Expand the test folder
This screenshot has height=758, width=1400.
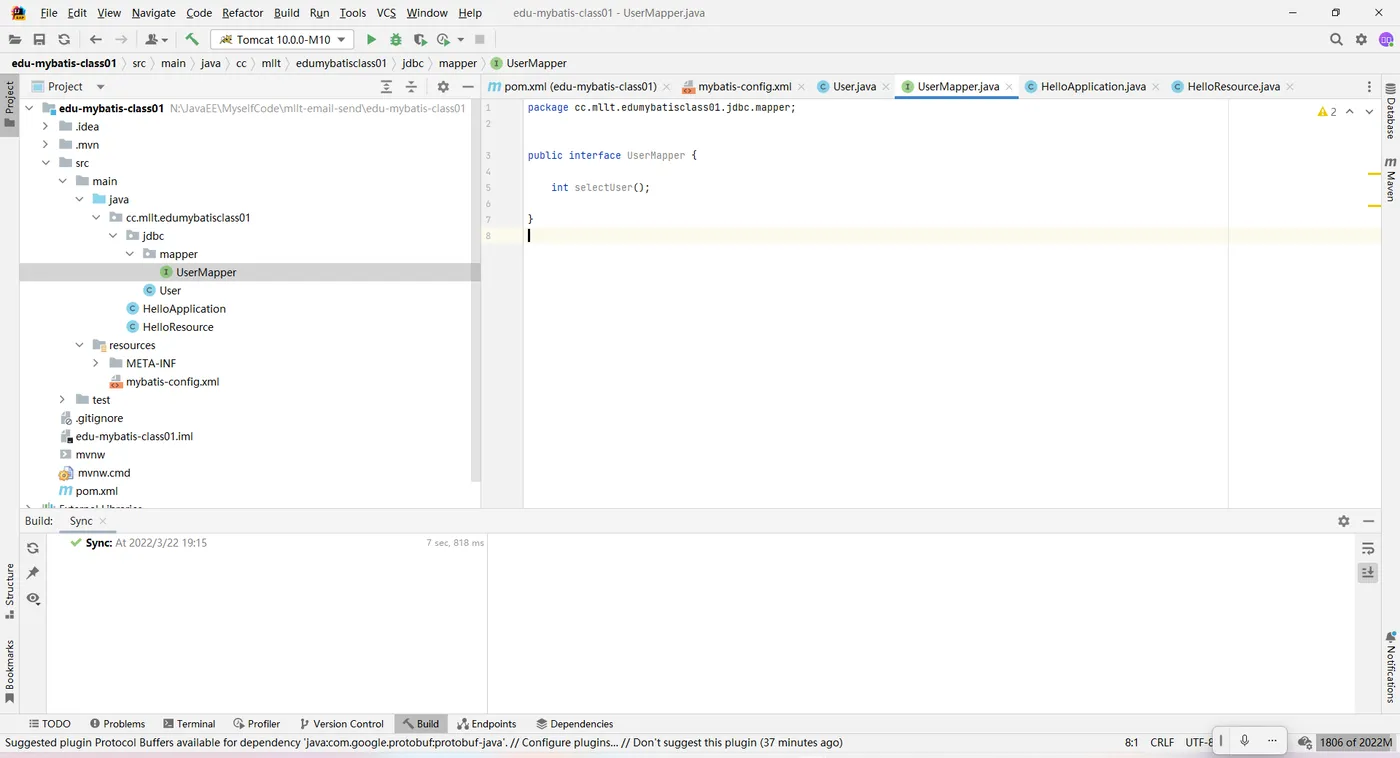click(x=62, y=399)
